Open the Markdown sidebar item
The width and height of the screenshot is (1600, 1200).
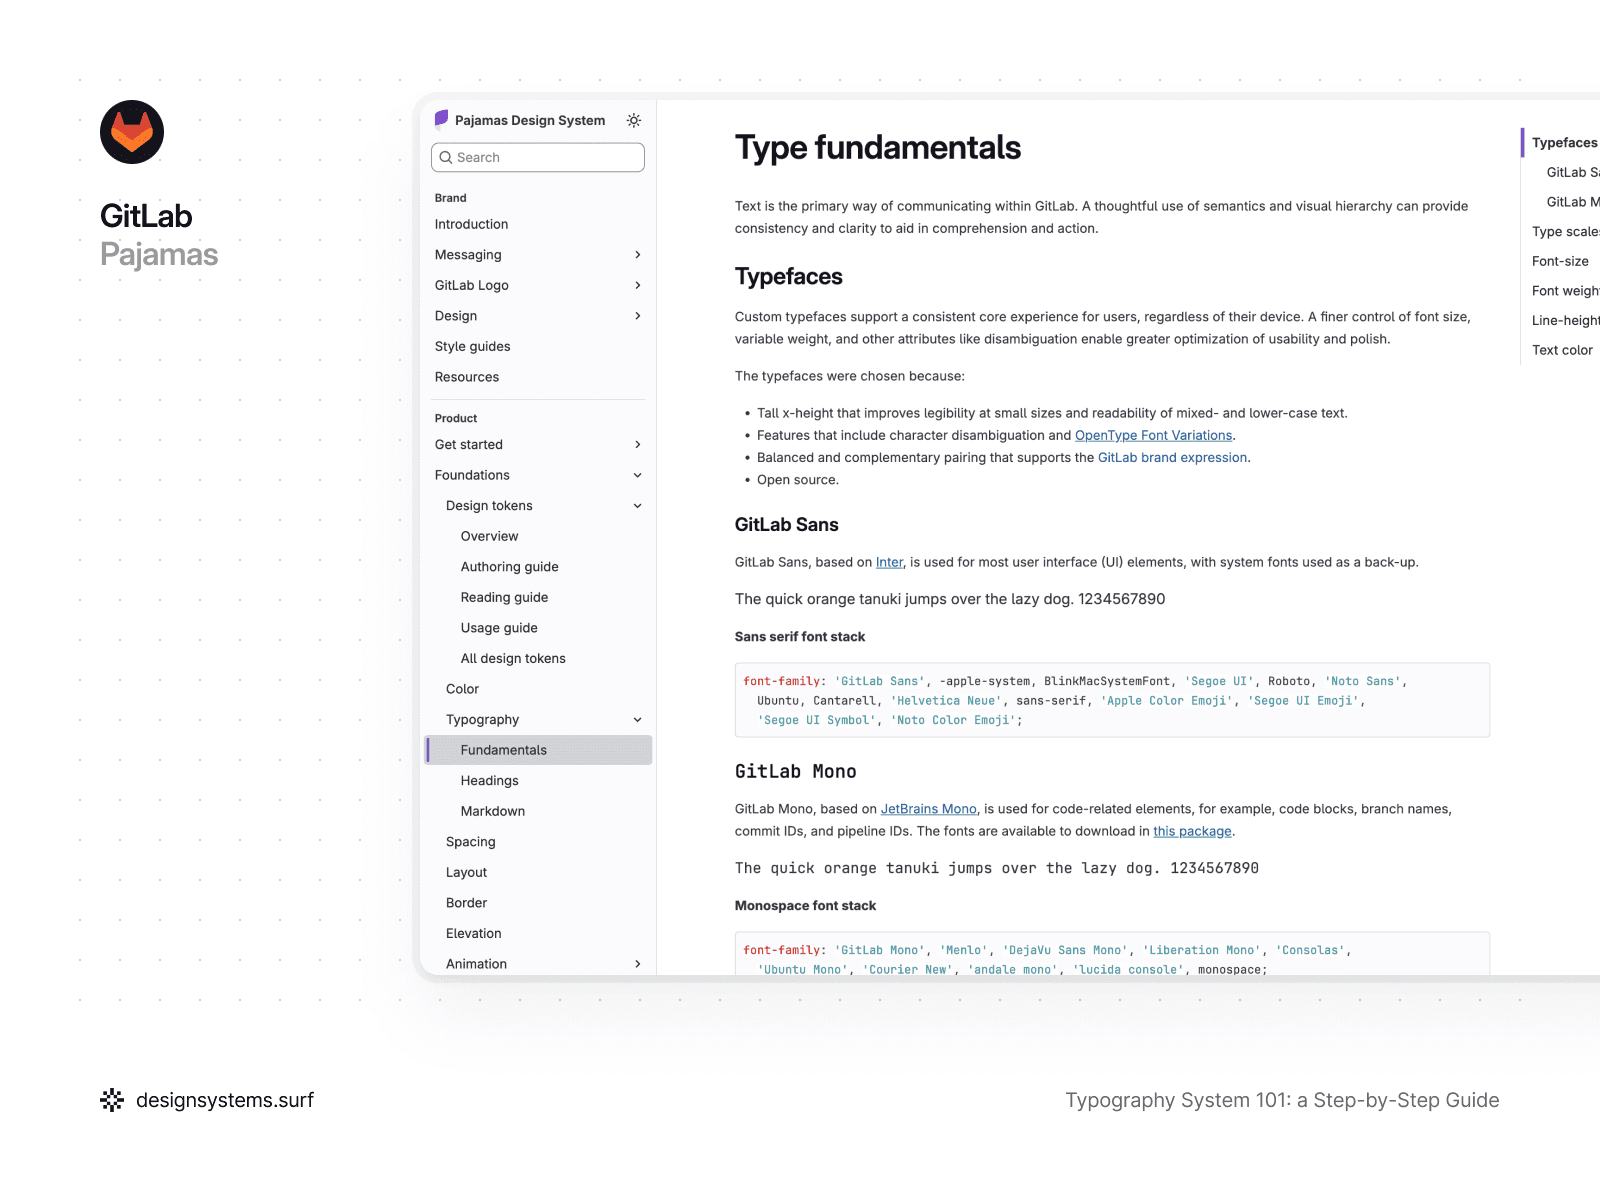tap(492, 811)
